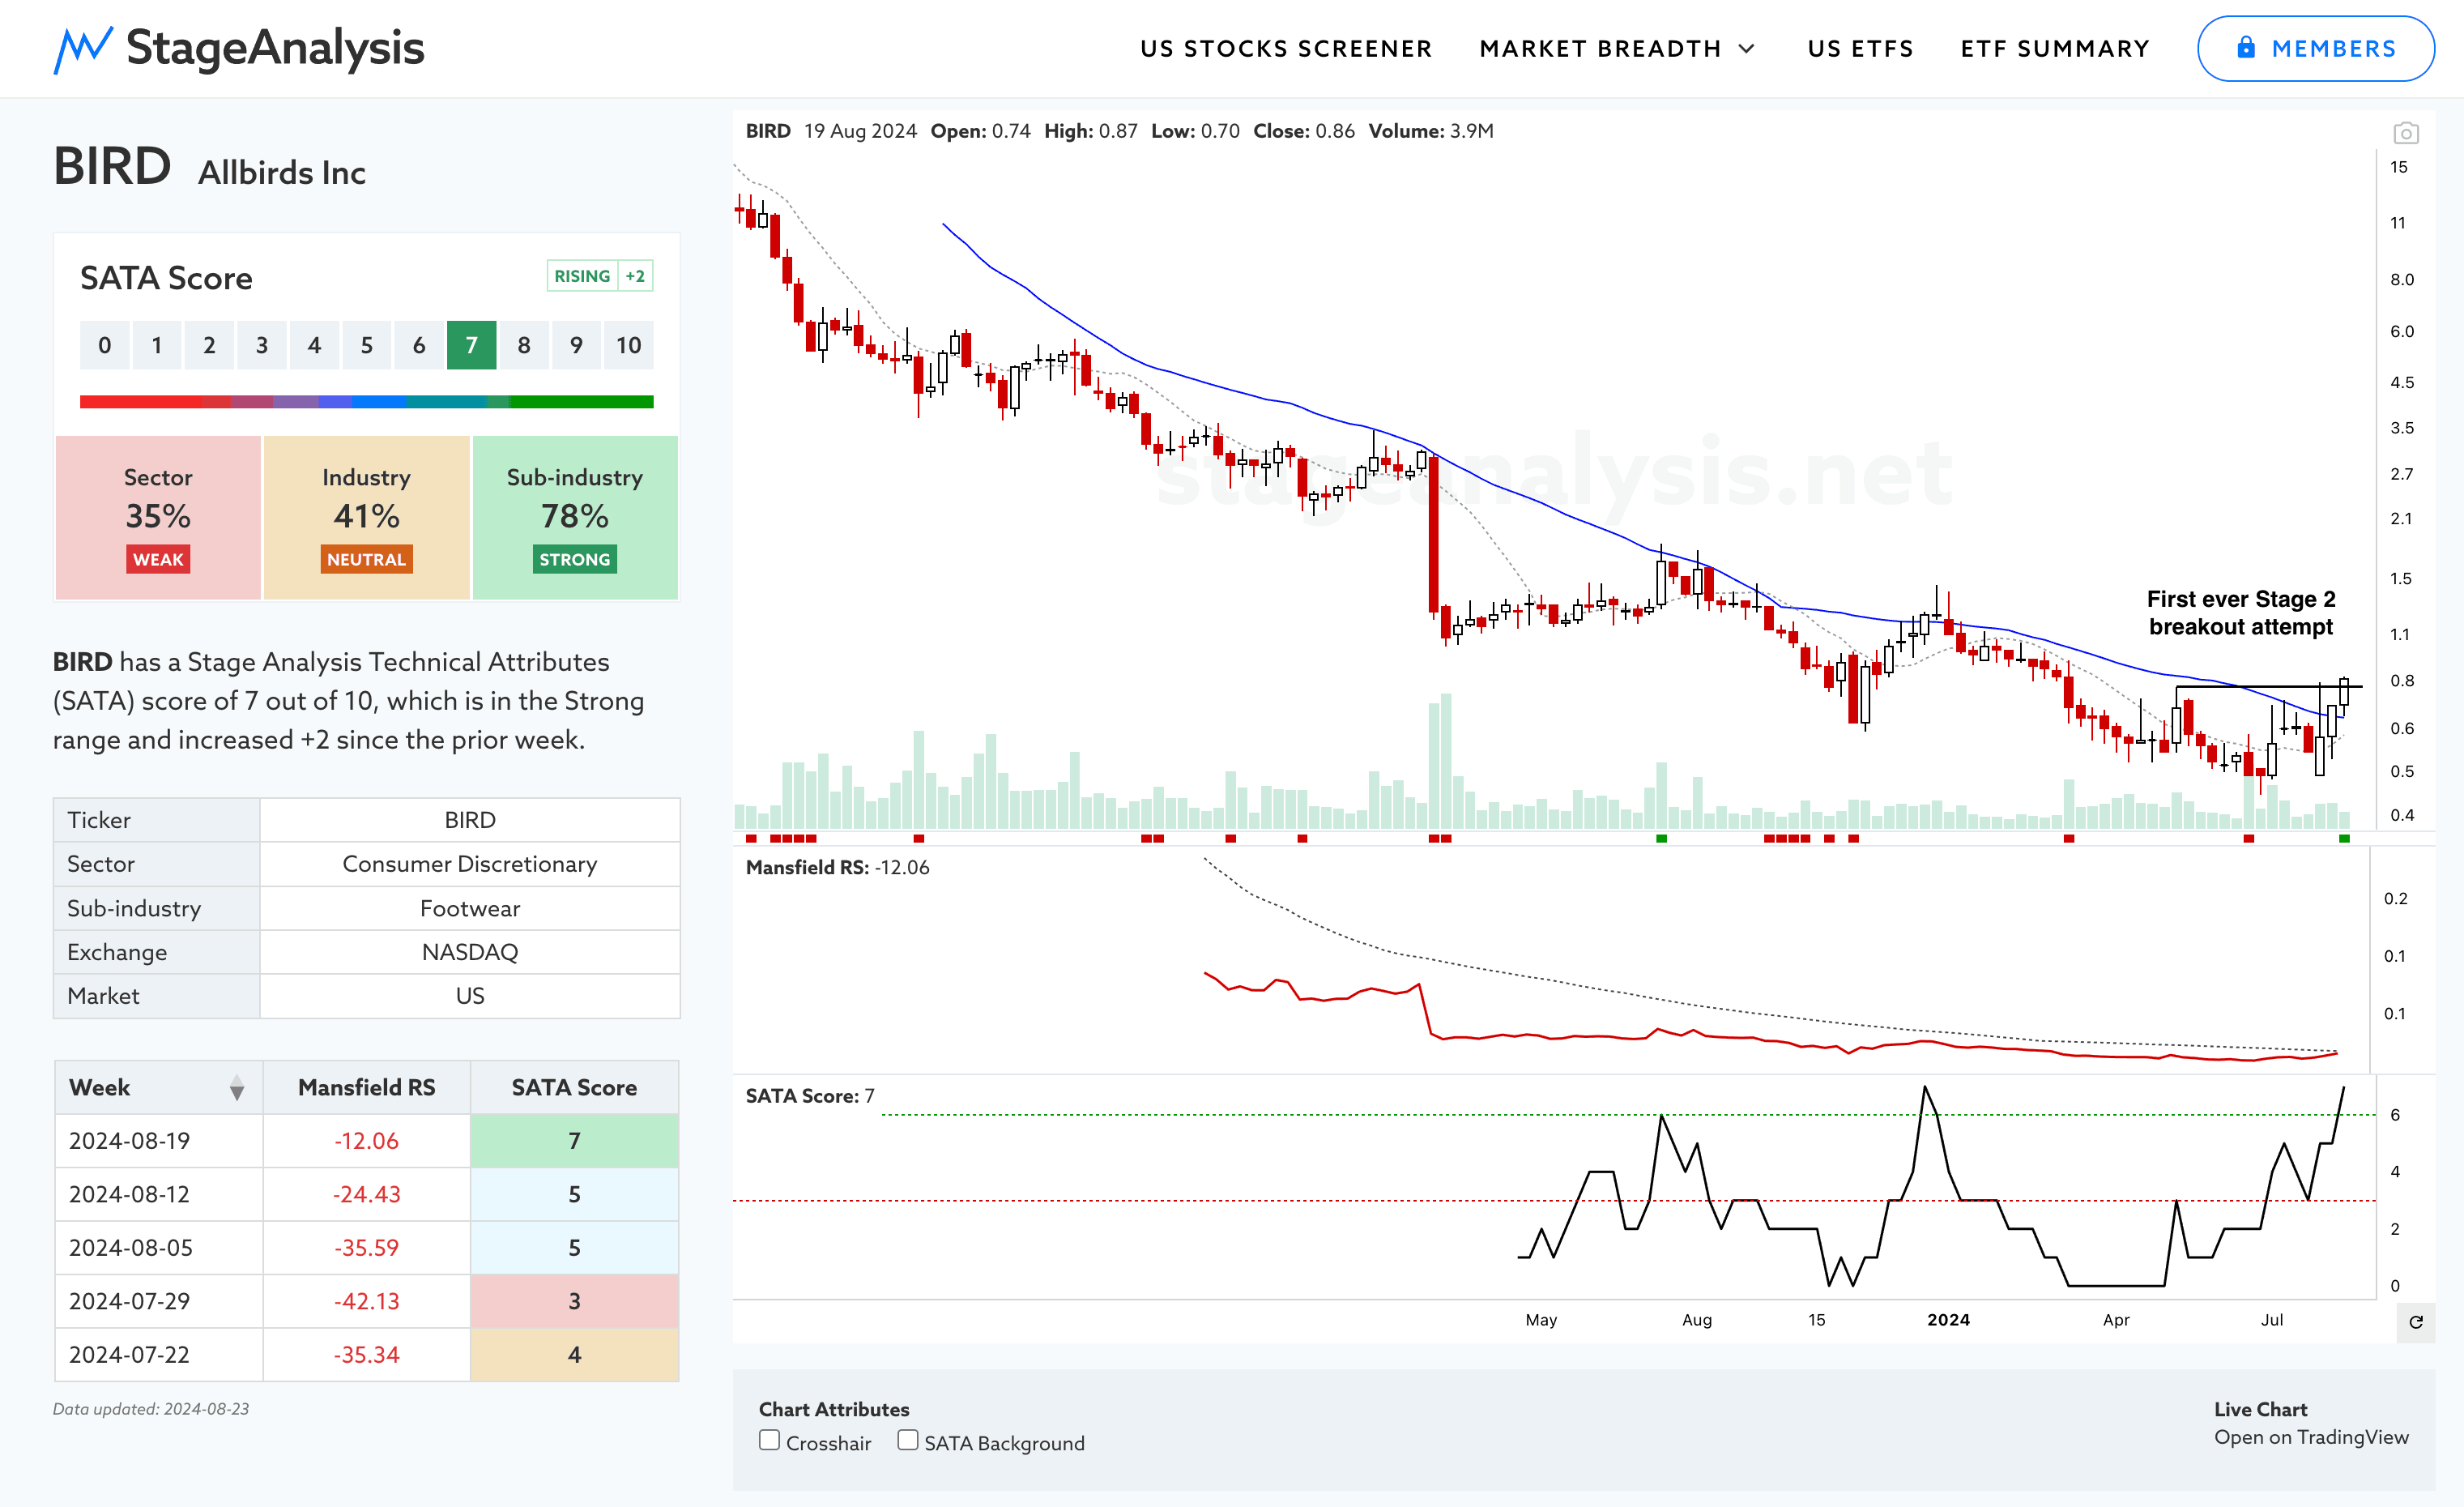Click the Data updated 2024-08-23 note

[151, 1409]
